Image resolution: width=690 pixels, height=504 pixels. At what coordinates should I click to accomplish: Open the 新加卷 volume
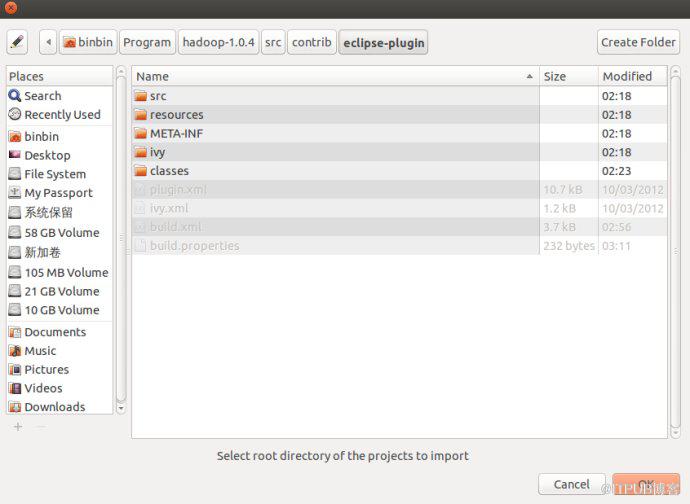(x=60, y=252)
